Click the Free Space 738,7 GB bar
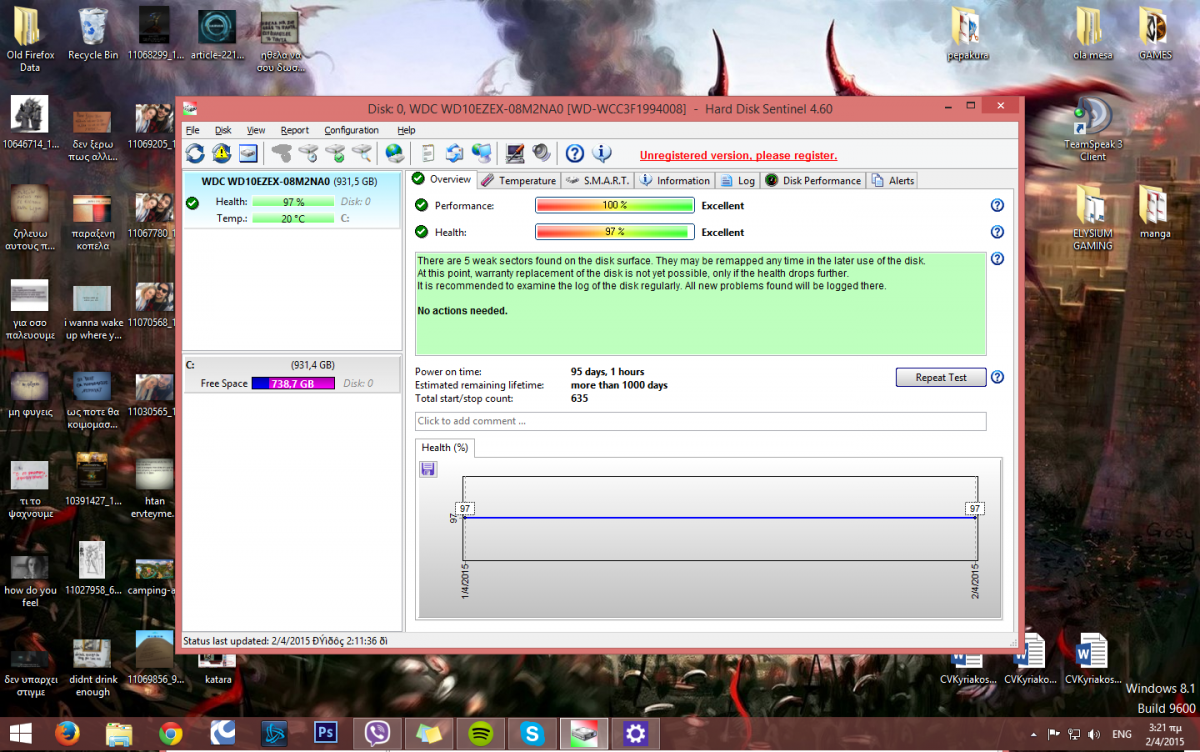The image size is (1200, 752). click(x=293, y=383)
